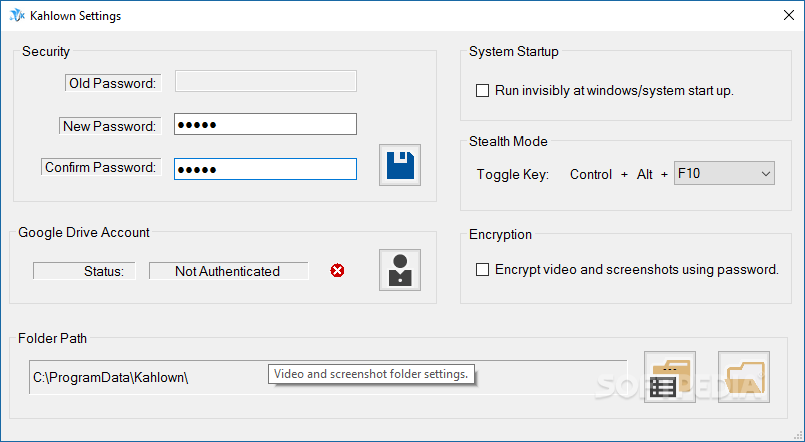
Task: Enable encrypt video and screenshots using password
Action: click(482, 270)
